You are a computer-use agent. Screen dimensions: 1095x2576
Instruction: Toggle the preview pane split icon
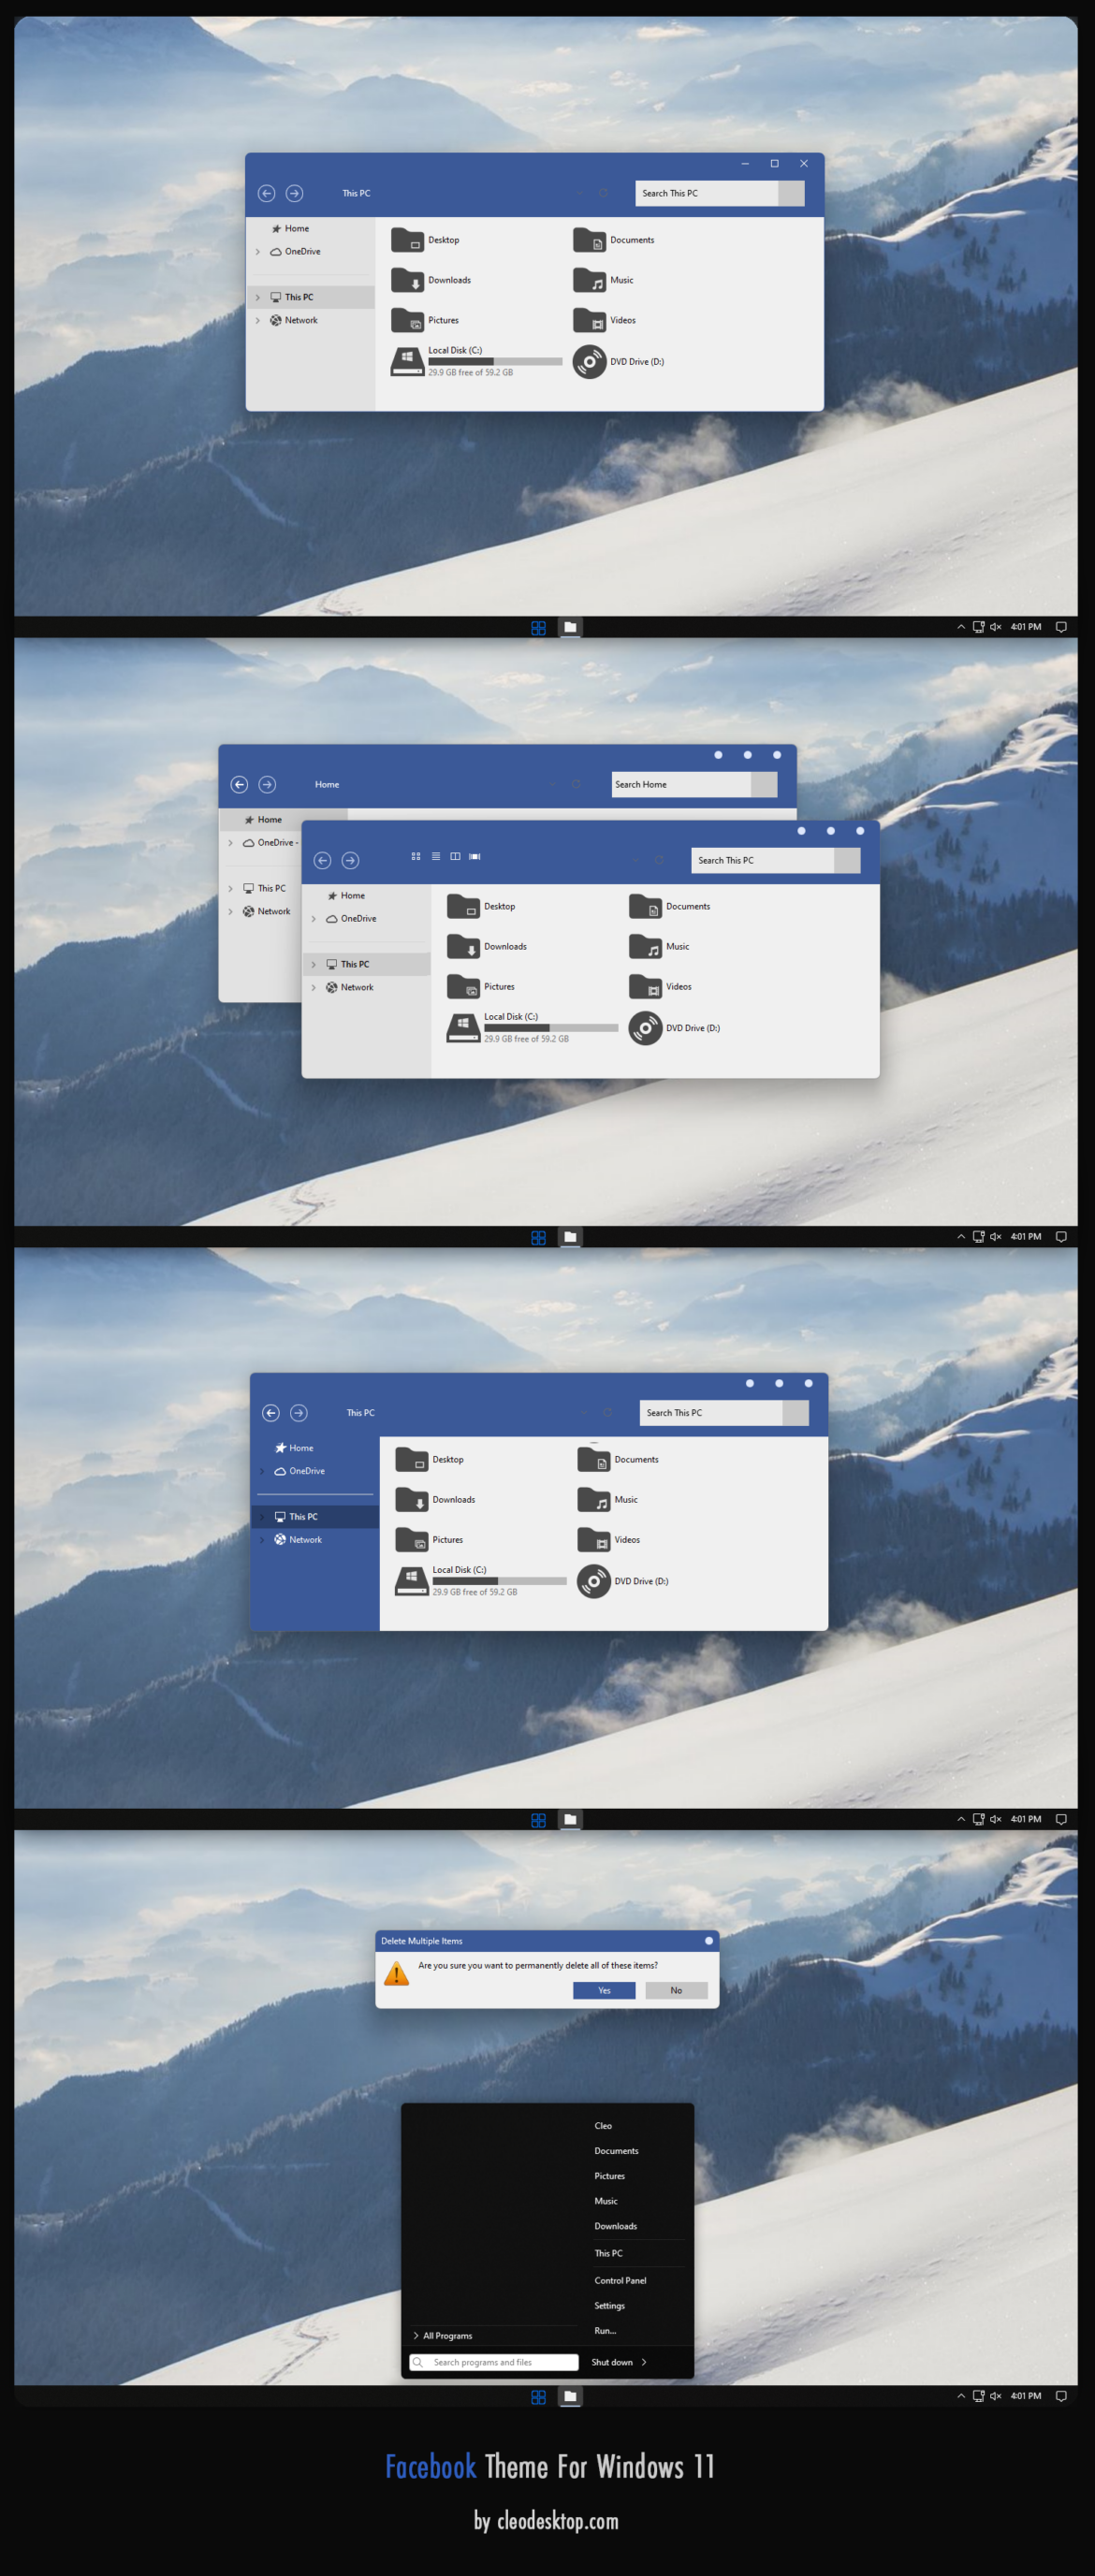(x=455, y=856)
